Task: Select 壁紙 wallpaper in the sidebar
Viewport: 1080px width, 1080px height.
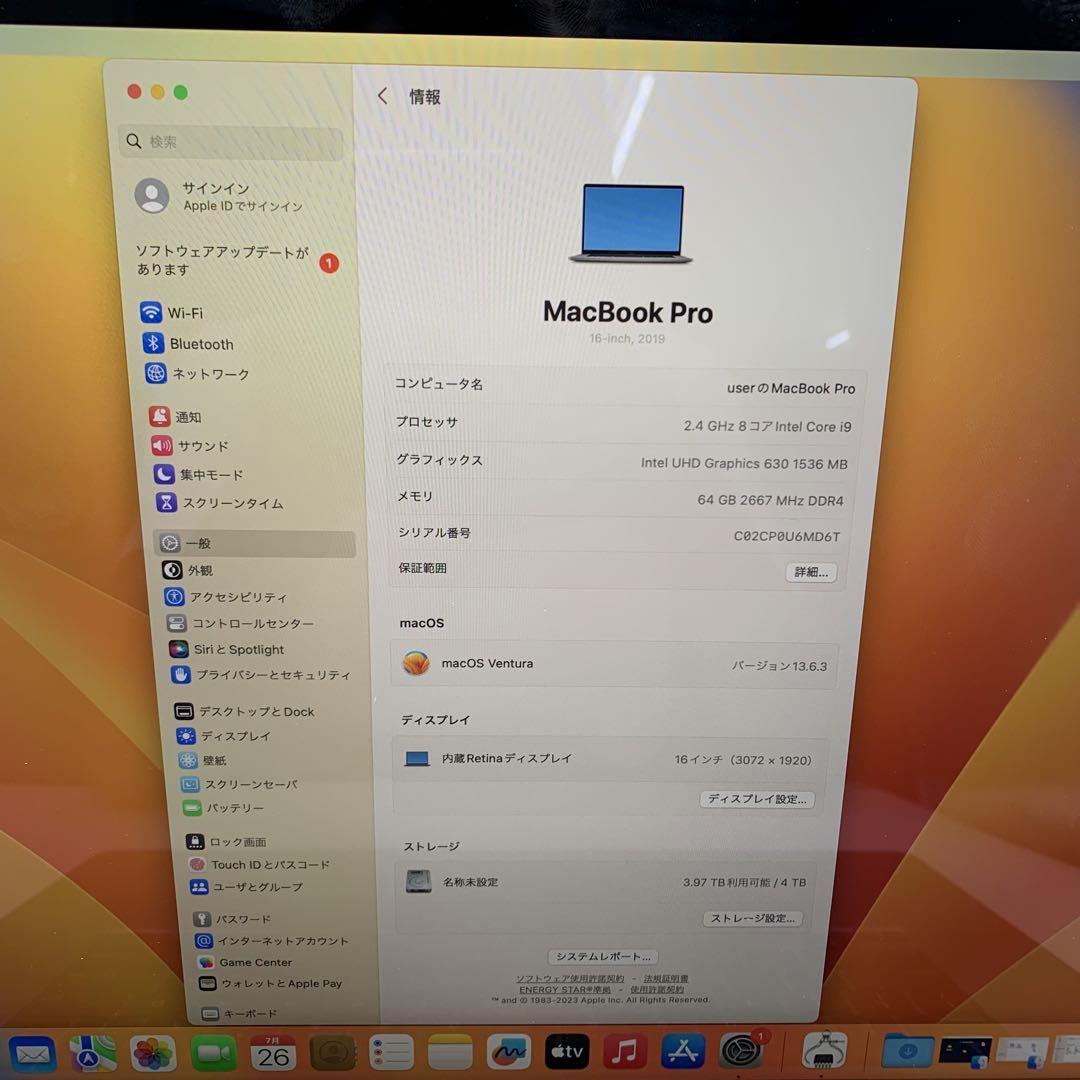Action: (203, 760)
